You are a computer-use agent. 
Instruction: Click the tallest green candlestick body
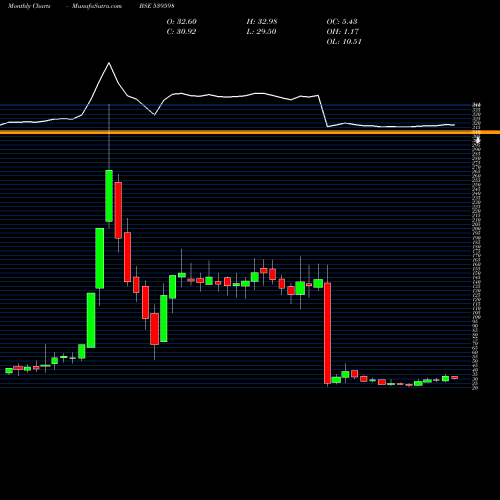point(100,258)
